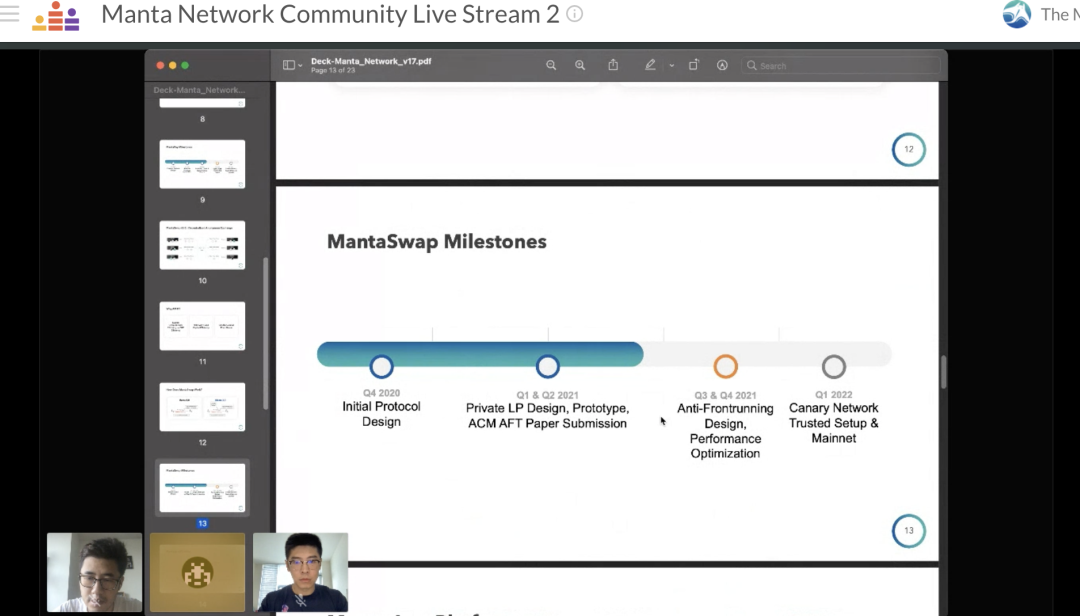Open the markup pen dropdown arrow
This screenshot has width=1080, height=616.
click(672, 65)
